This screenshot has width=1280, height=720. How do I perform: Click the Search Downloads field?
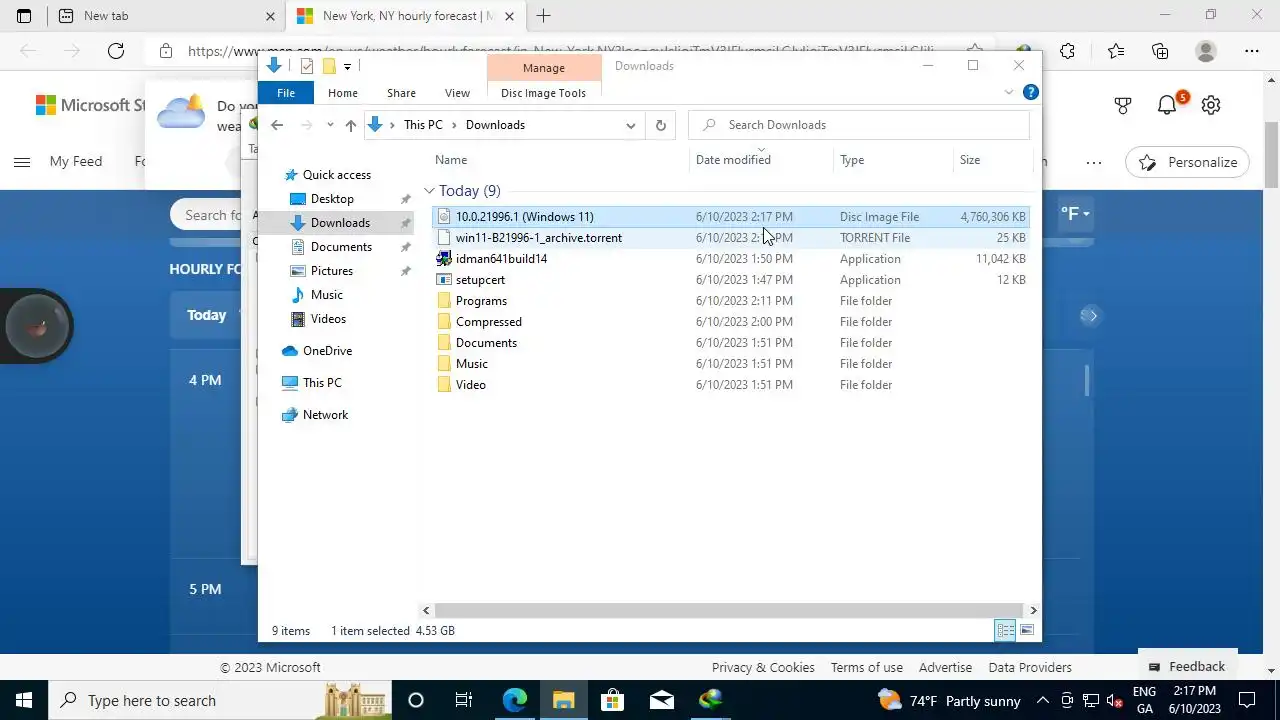point(859,125)
